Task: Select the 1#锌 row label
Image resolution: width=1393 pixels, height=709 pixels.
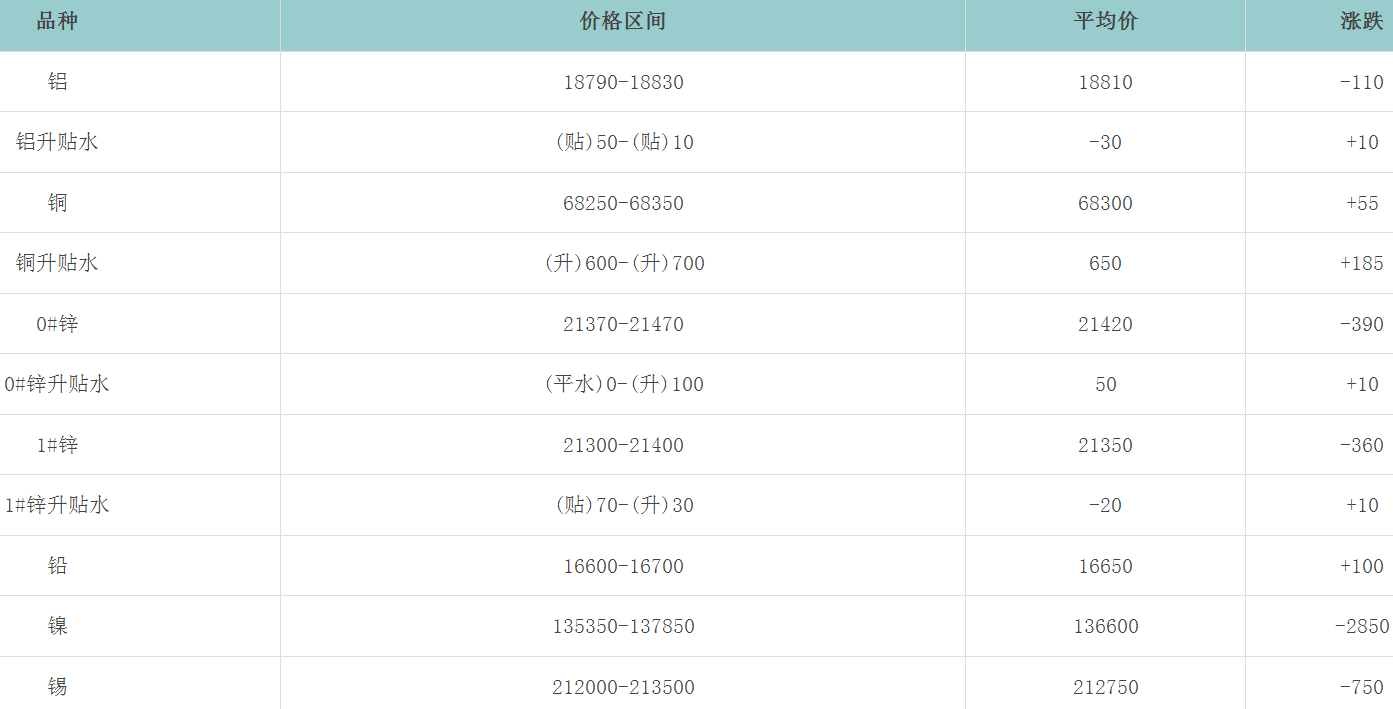Action: coord(57,445)
